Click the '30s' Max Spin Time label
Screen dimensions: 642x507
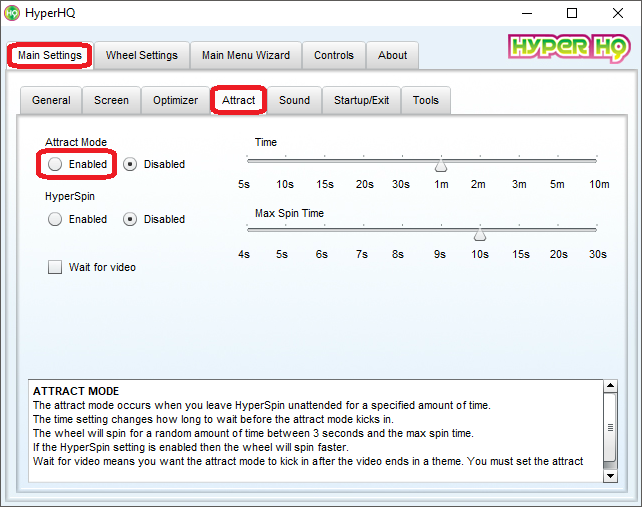pyautogui.click(x=598, y=254)
